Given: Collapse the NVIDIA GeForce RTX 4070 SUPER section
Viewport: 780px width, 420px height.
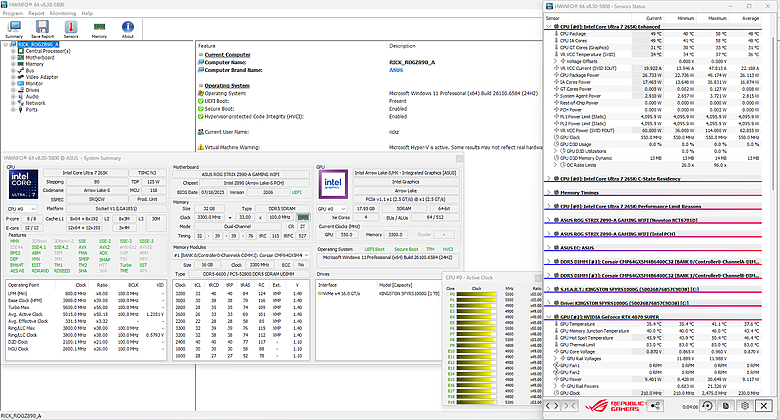Looking at the screenshot, I should [549, 316].
